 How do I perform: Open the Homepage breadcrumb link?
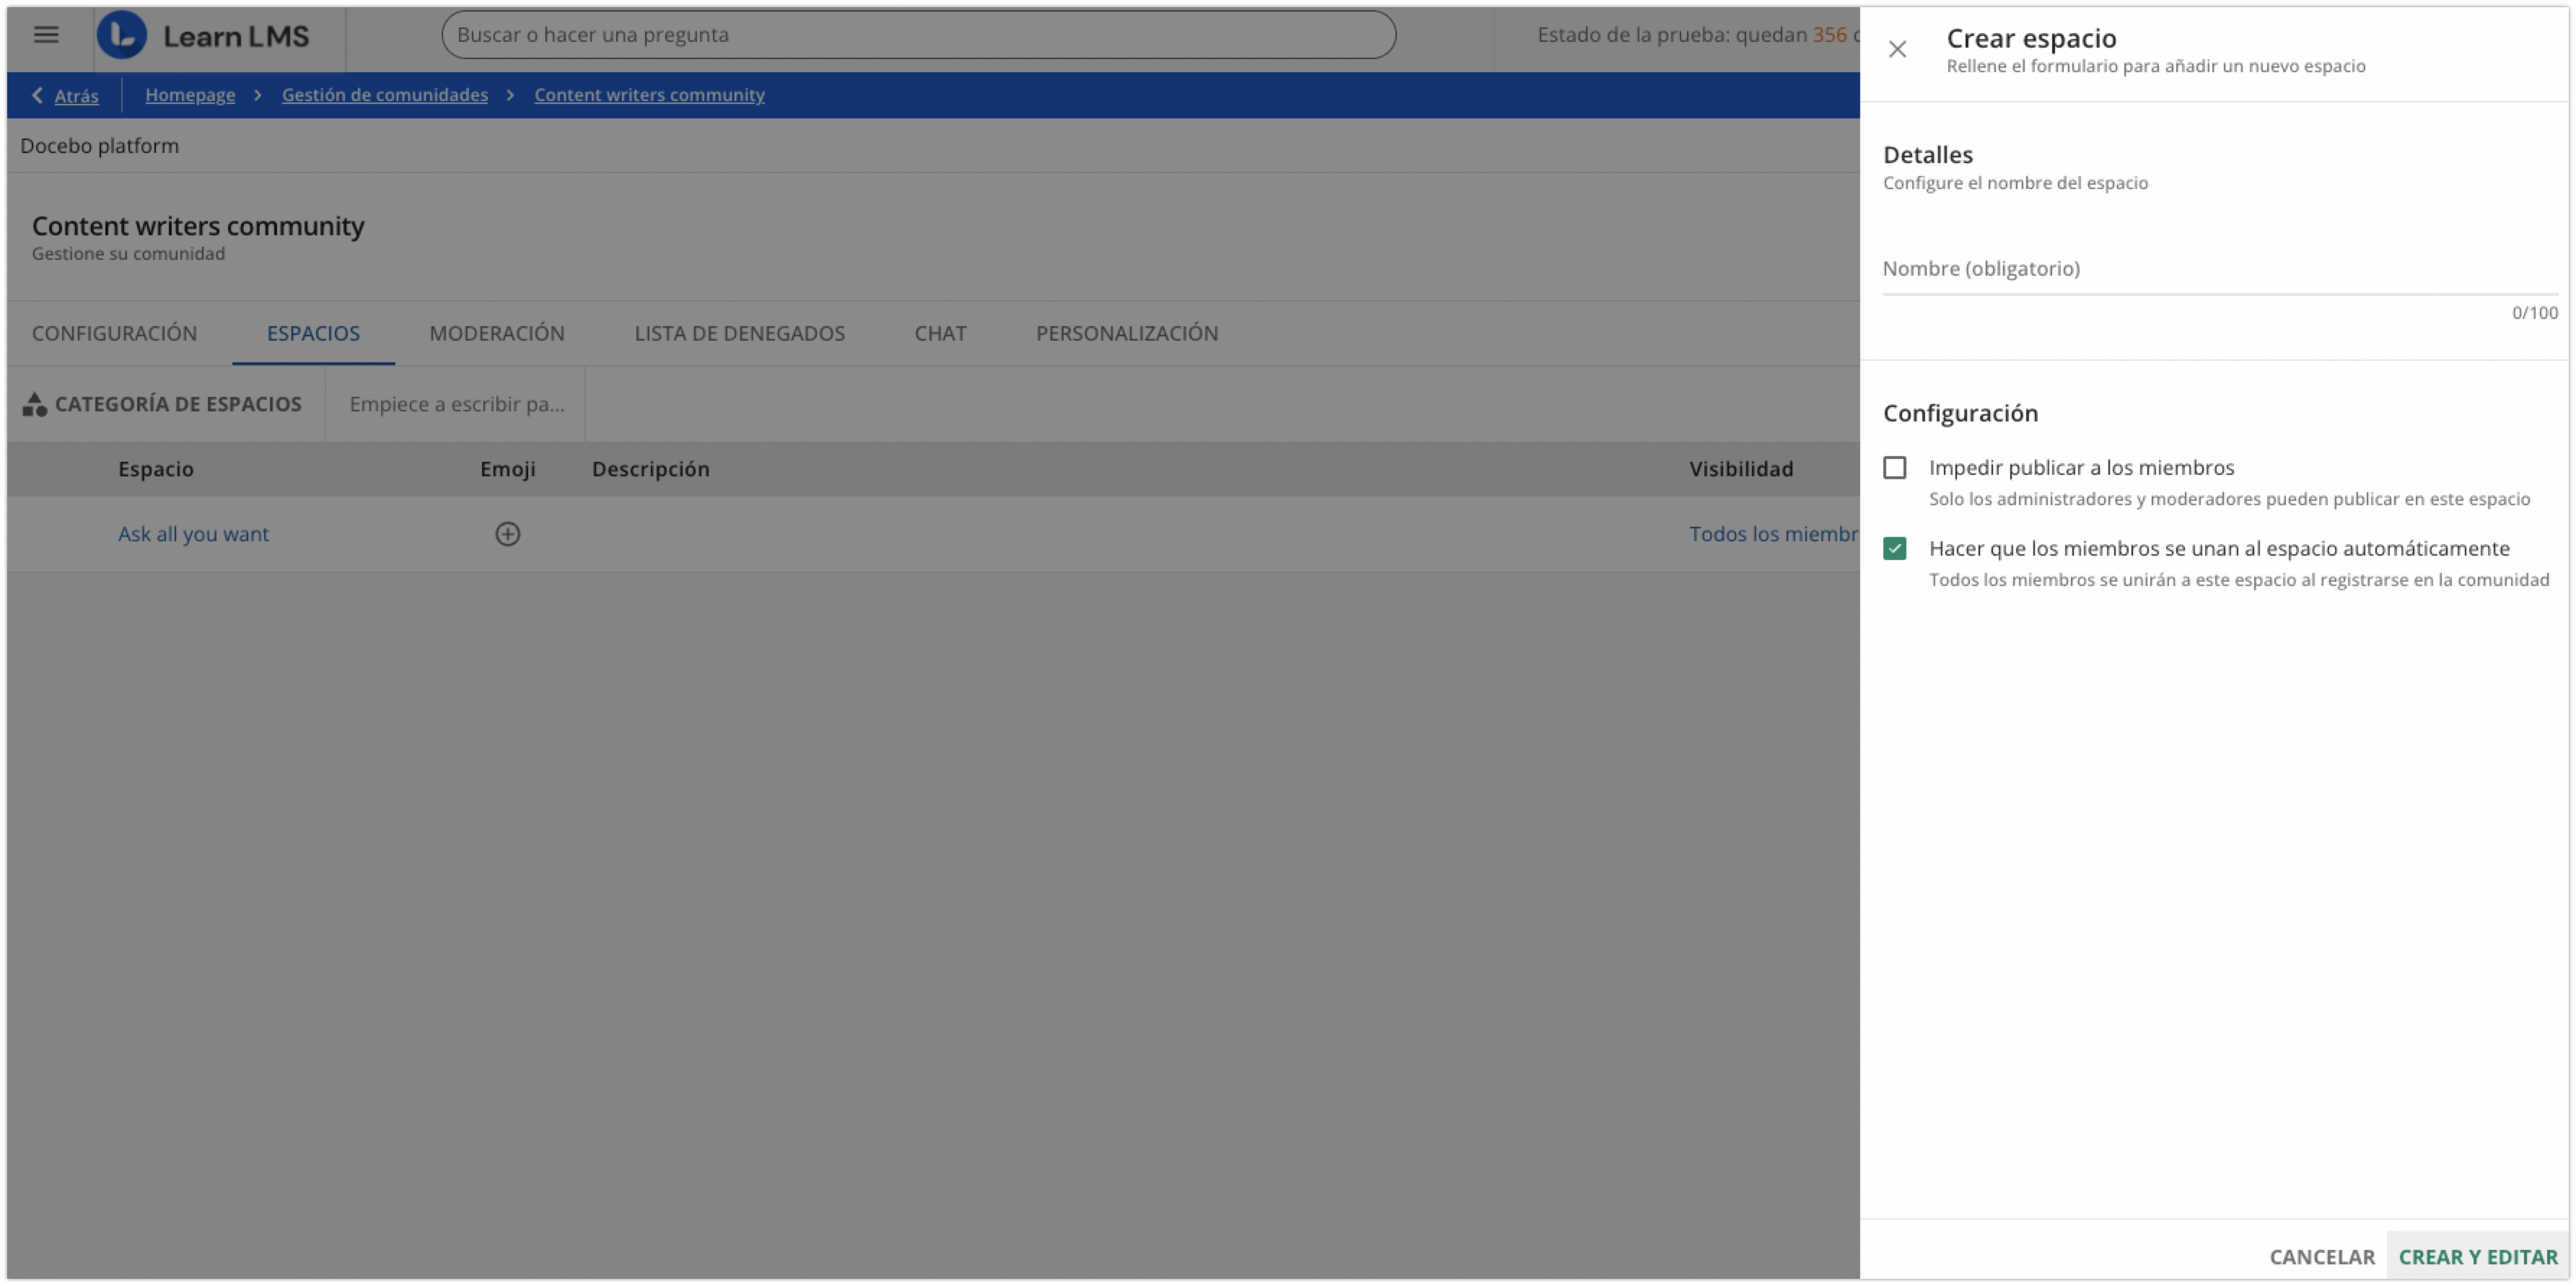(190, 95)
